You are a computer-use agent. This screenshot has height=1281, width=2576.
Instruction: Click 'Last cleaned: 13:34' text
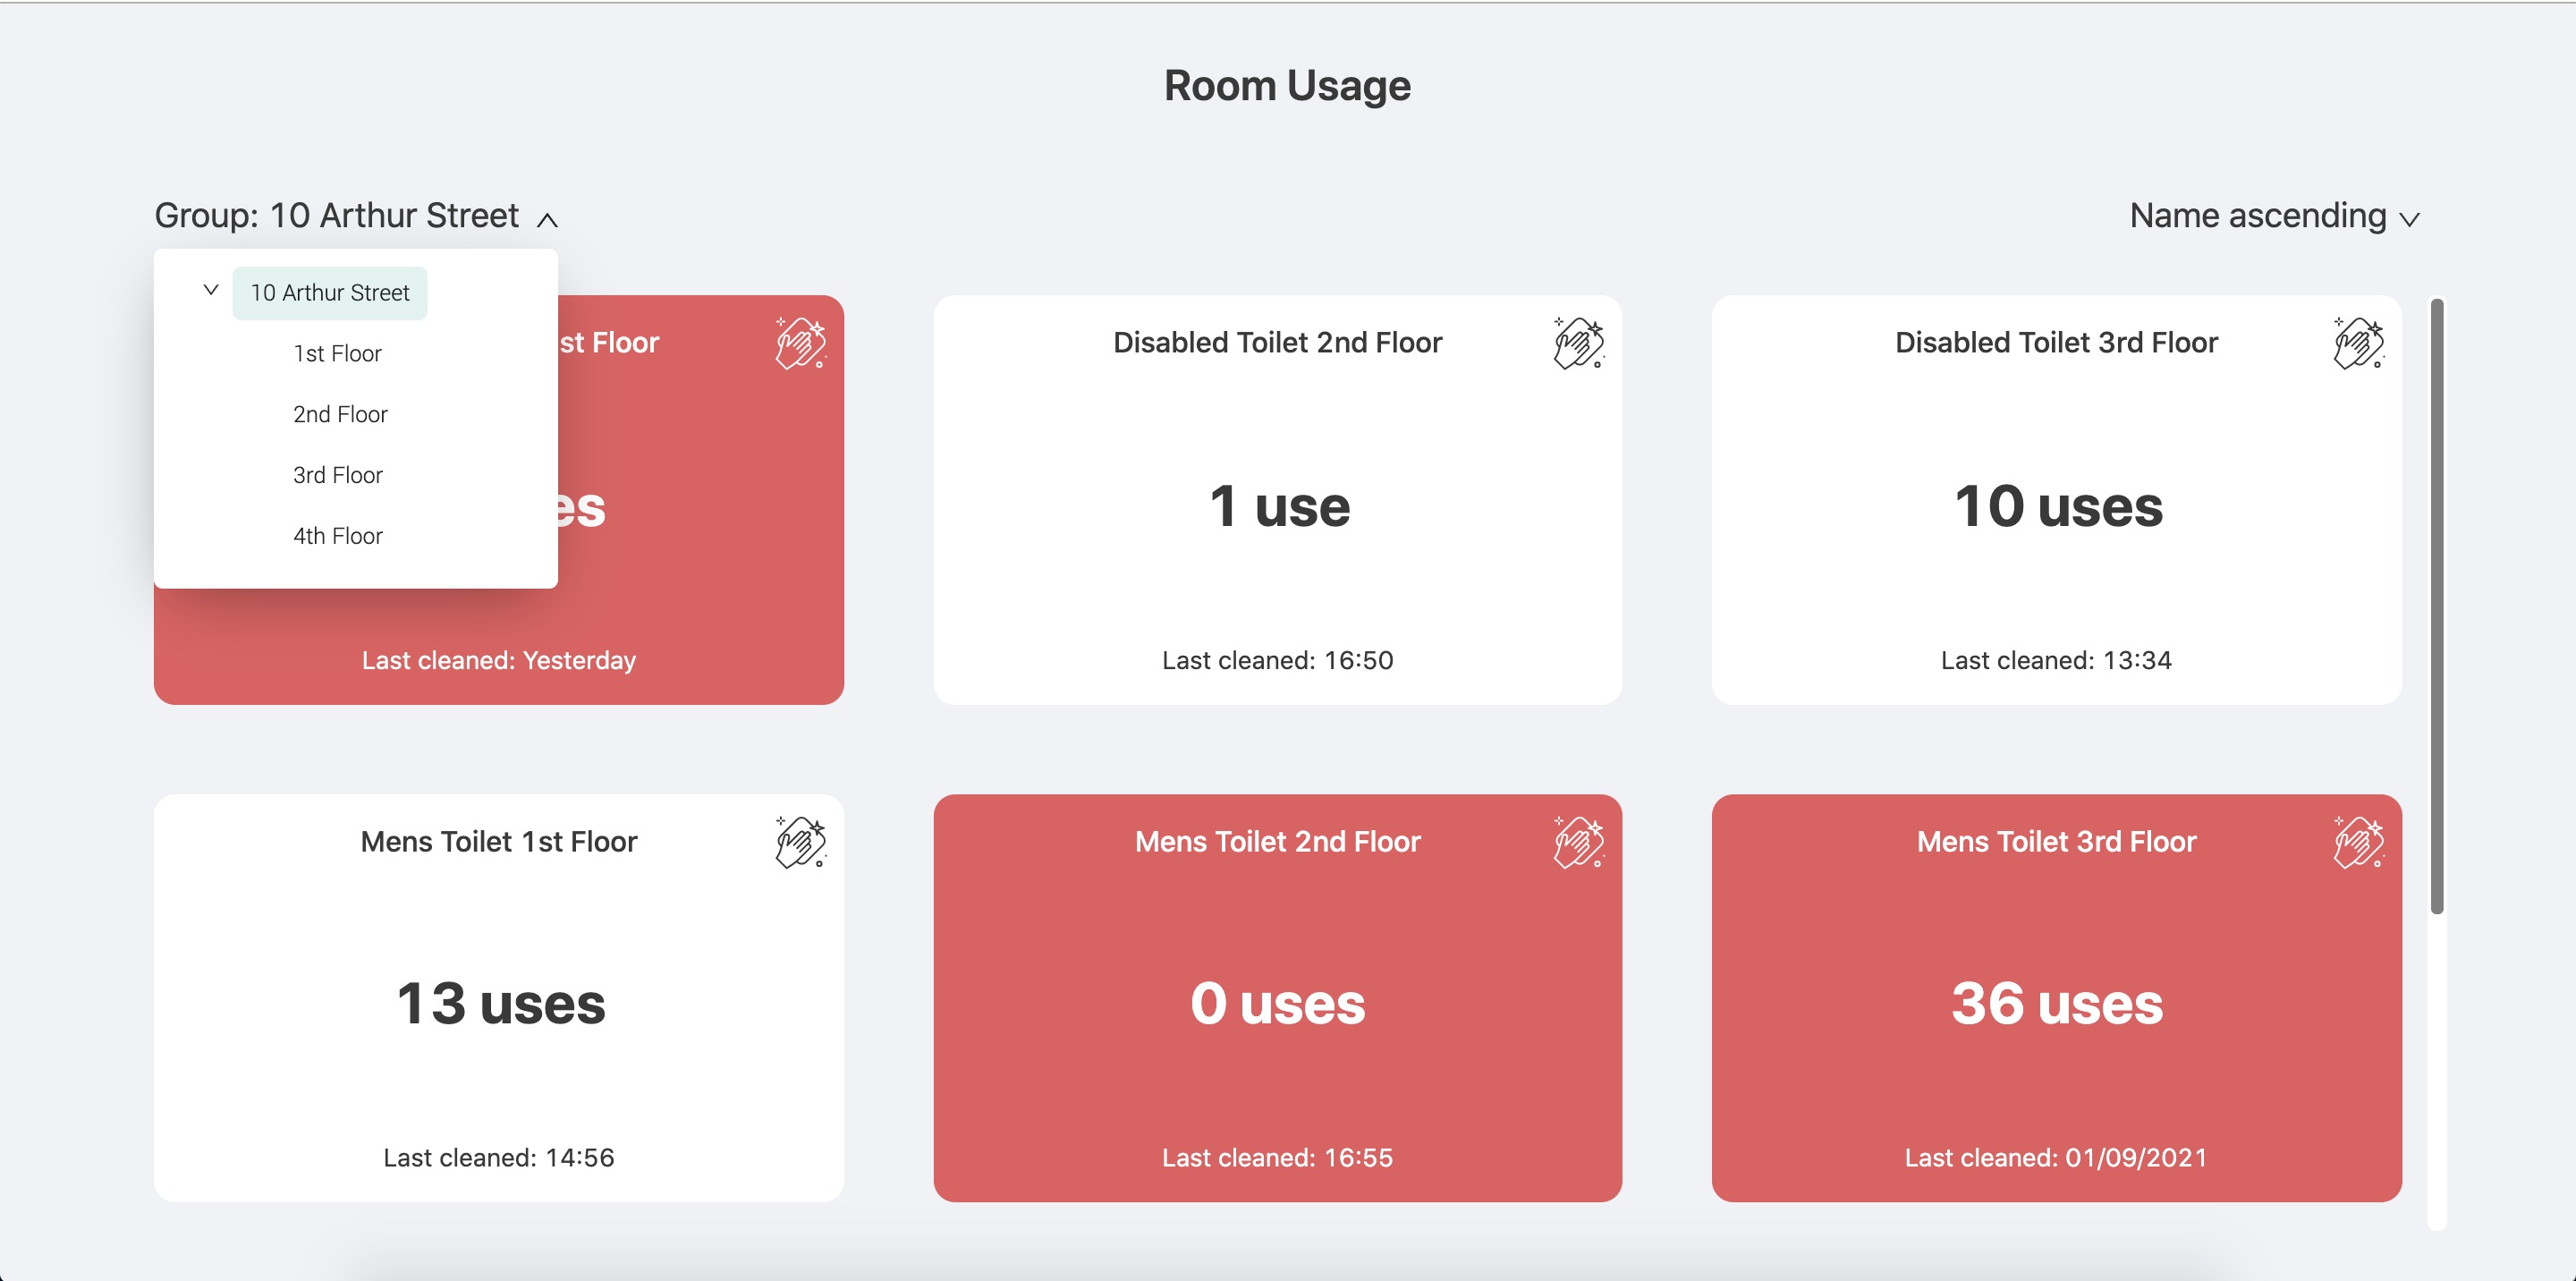click(x=2057, y=661)
